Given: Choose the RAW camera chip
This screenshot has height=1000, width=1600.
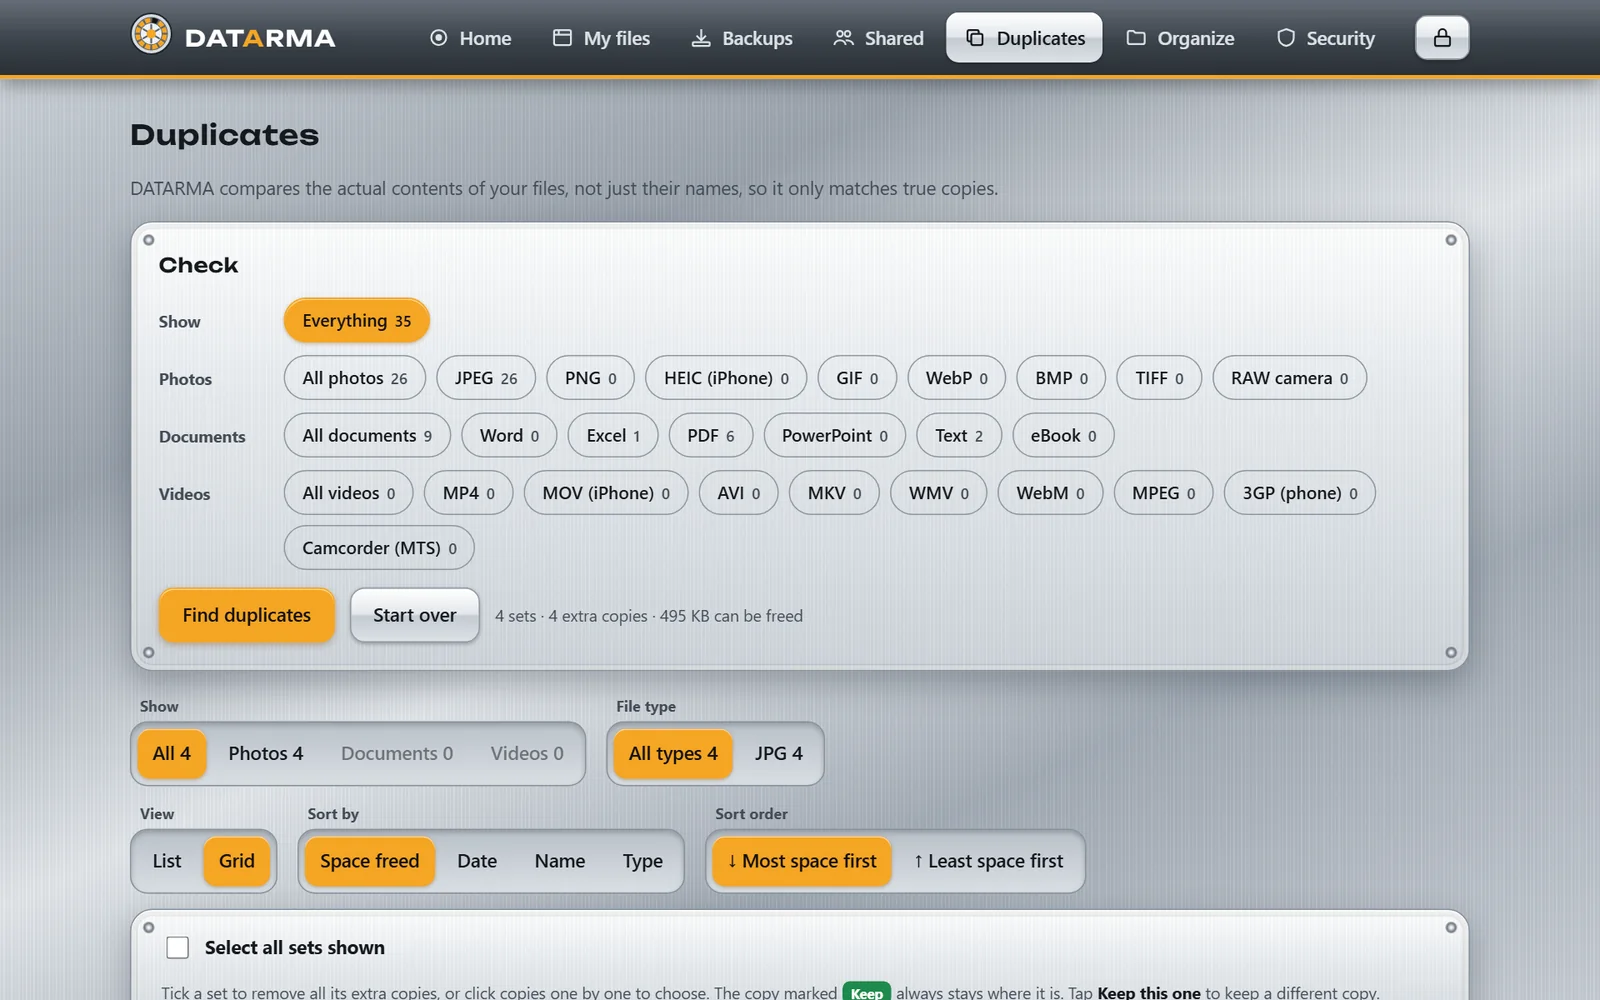Looking at the screenshot, I should point(1290,378).
